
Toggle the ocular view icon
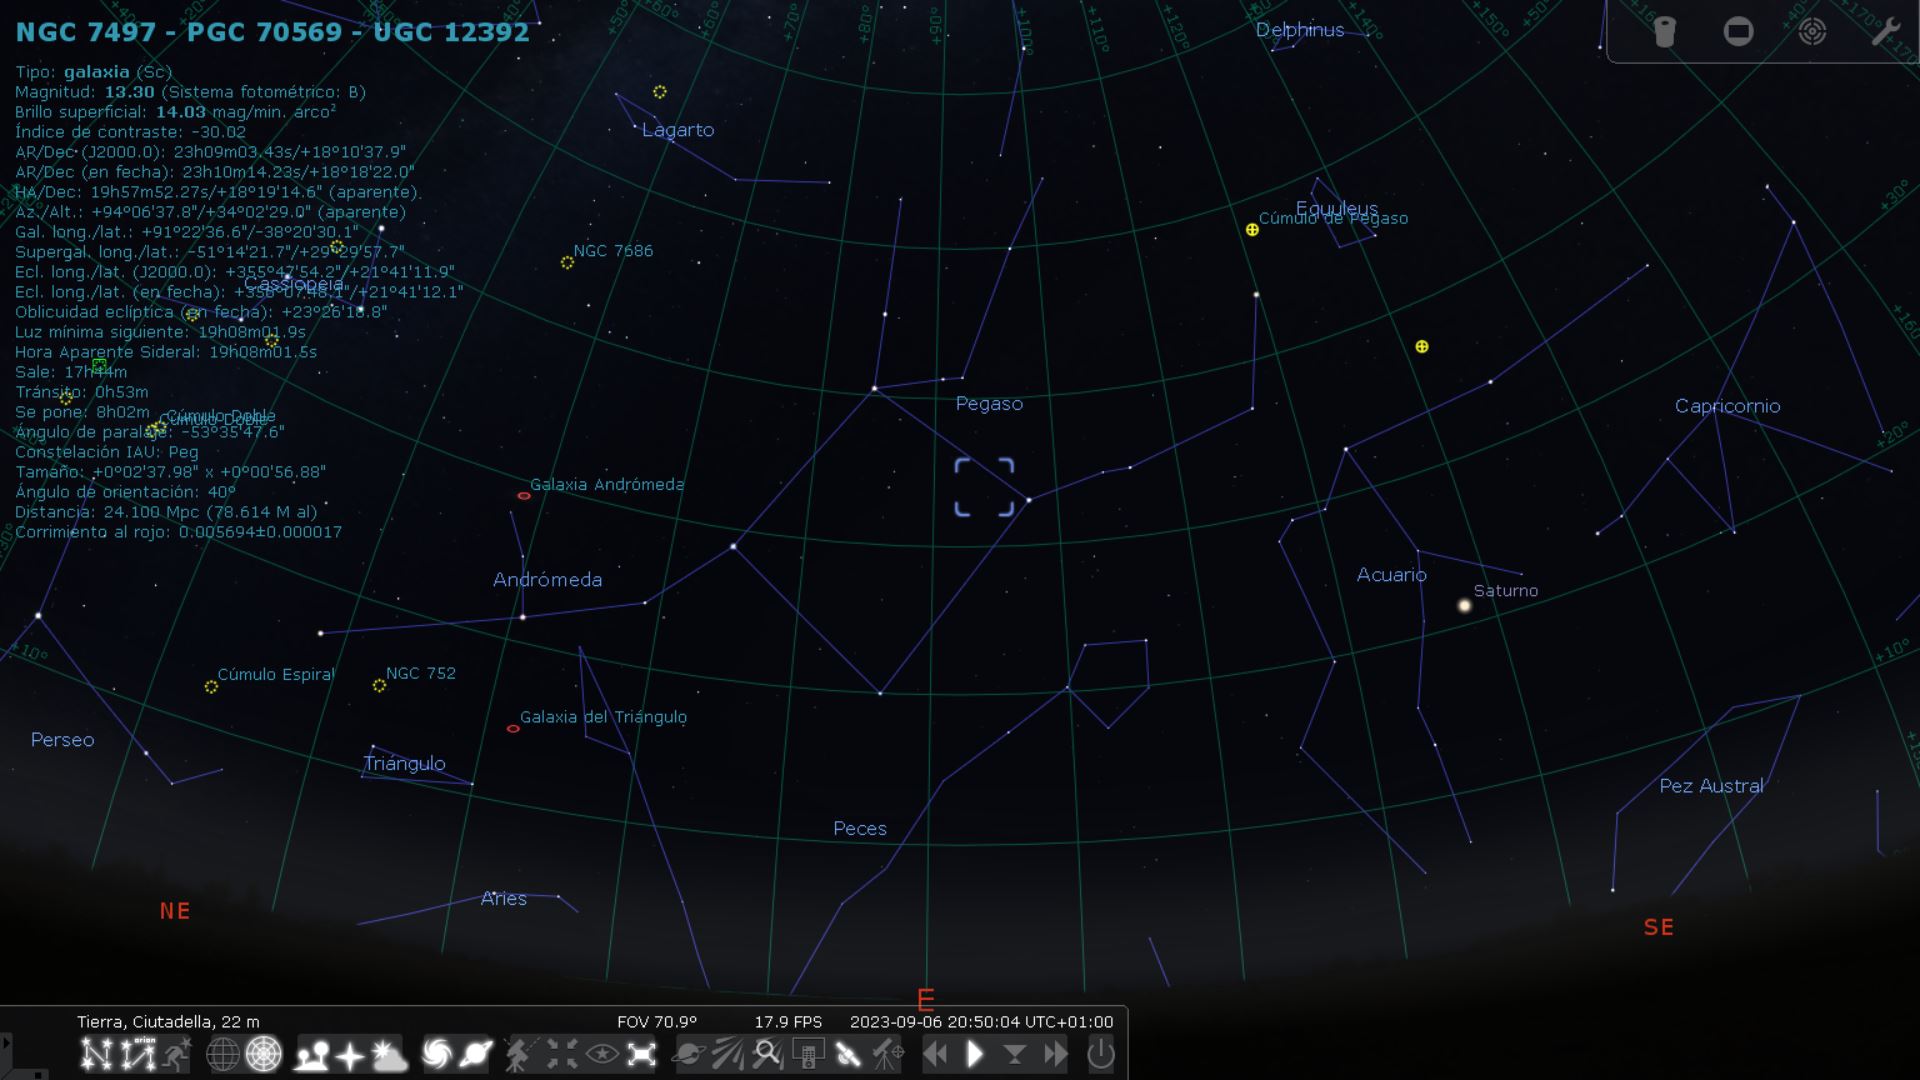[x=1664, y=32]
